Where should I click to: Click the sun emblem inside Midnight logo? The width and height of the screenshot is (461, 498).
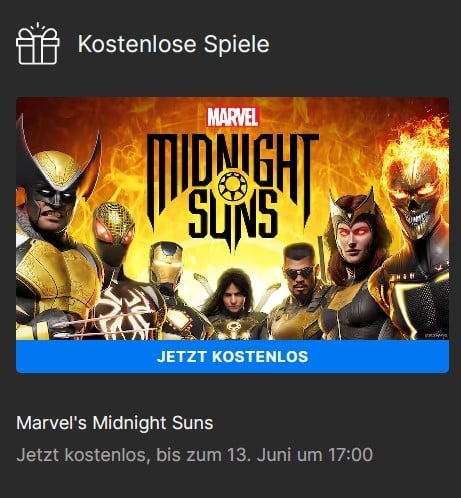(x=232, y=185)
